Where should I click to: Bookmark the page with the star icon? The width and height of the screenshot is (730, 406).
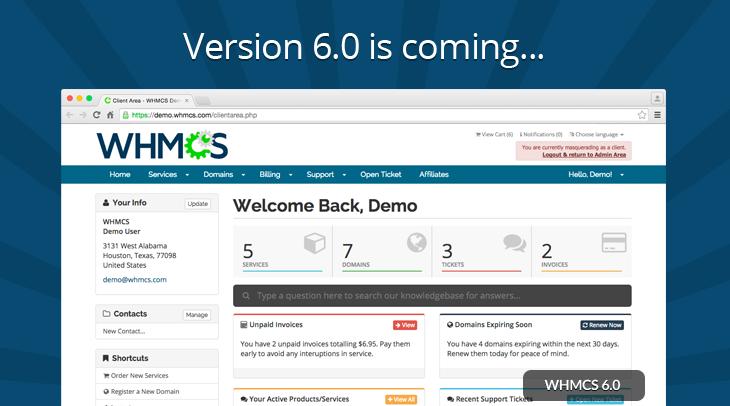[x=642, y=115]
